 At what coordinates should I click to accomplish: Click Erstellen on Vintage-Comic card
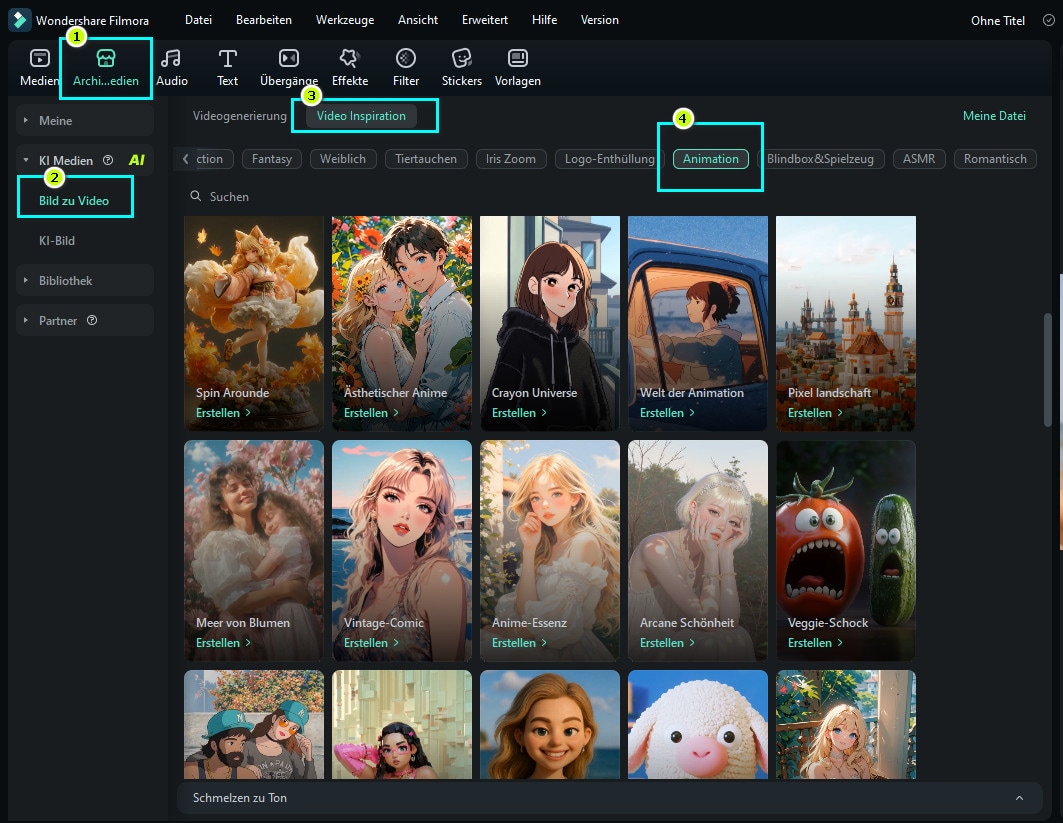(371, 642)
